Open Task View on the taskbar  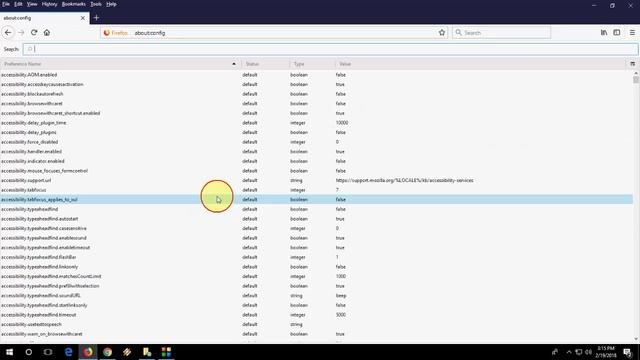[x=48, y=352]
